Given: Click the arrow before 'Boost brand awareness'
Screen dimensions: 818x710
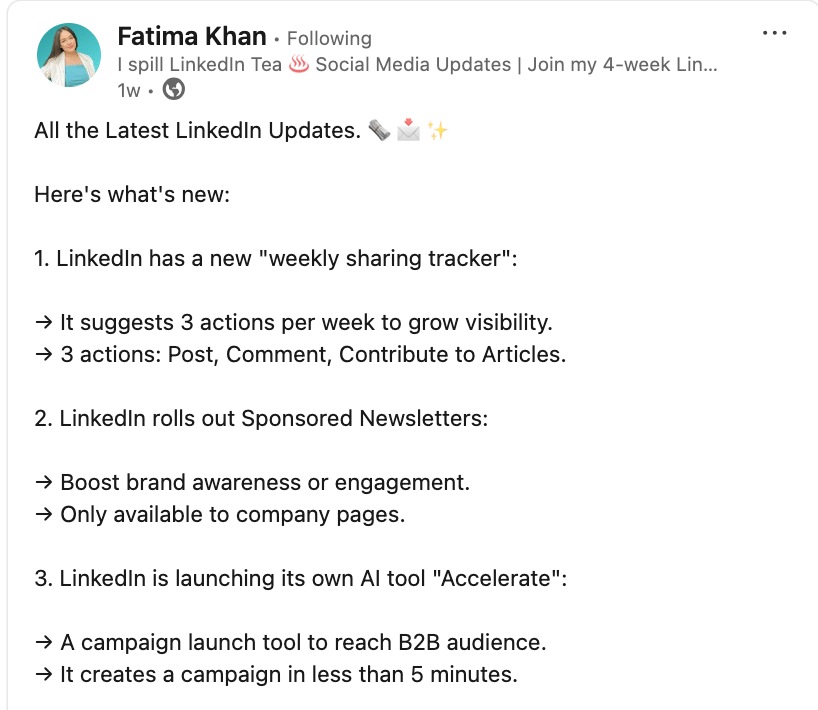Looking at the screenshot, I should [x=44, y=483].
